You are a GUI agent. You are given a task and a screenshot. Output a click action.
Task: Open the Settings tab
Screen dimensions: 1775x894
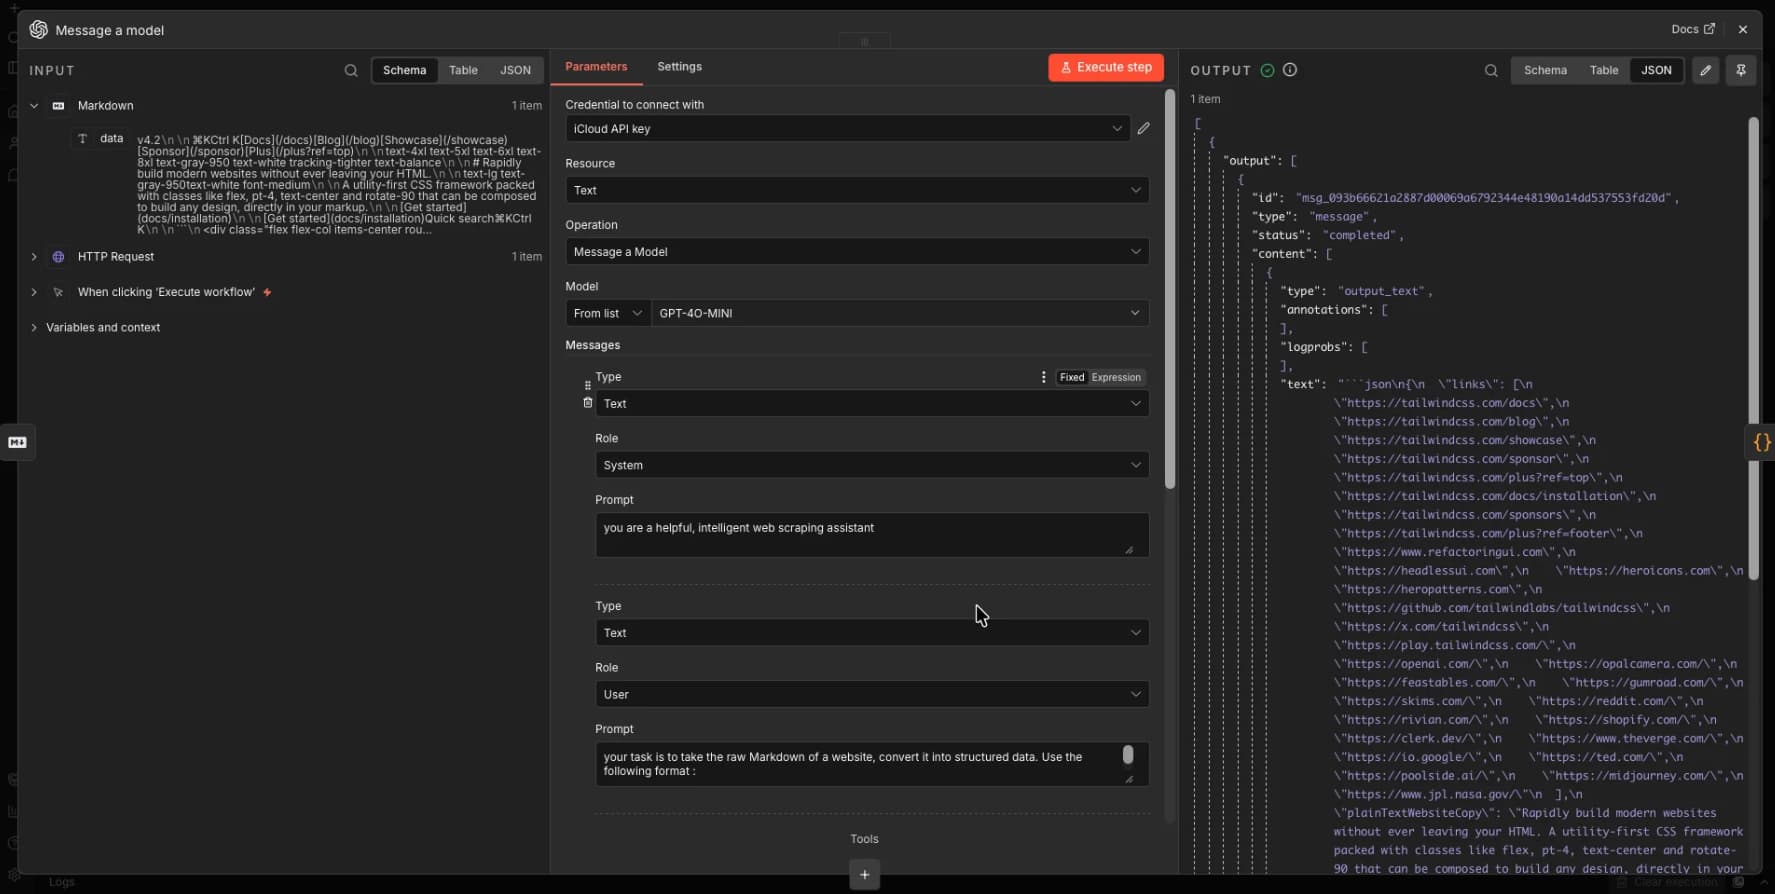[x=679, y=67]
